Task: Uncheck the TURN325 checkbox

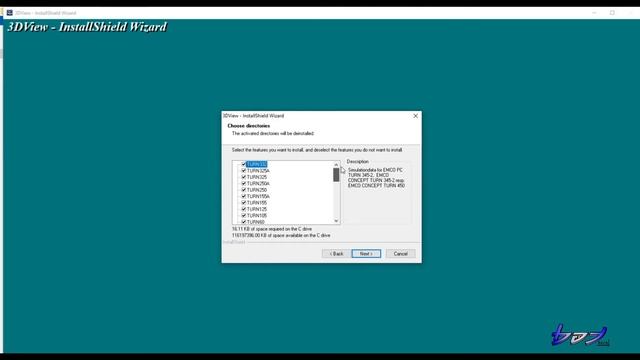Action: [244, 177]
